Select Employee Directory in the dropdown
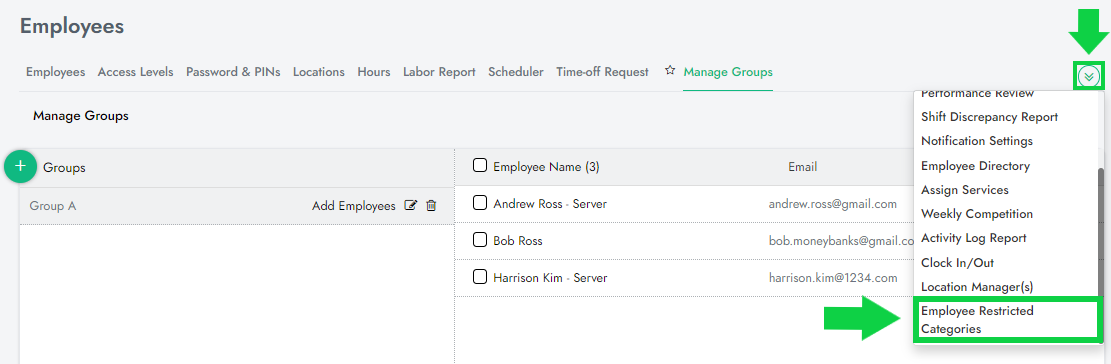 [x=975, y=166]
